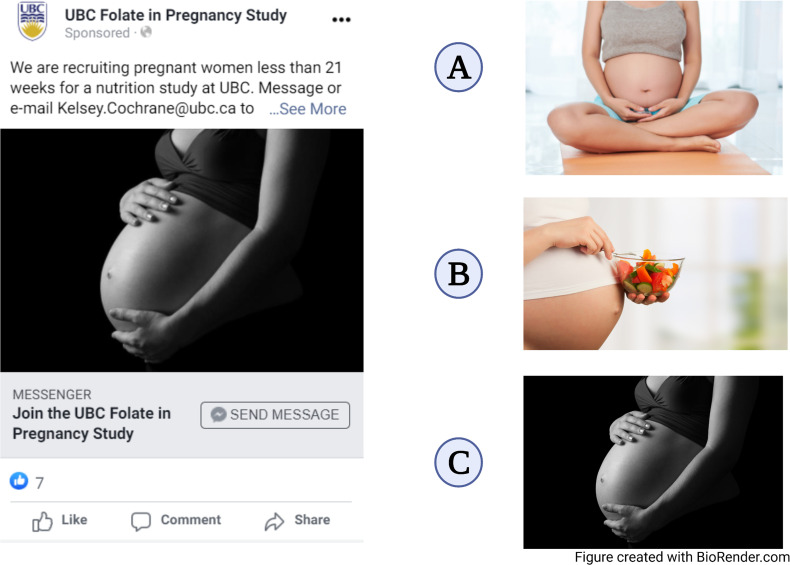Select circled label A
Screen dimensions: 790x565
[458, 68]
